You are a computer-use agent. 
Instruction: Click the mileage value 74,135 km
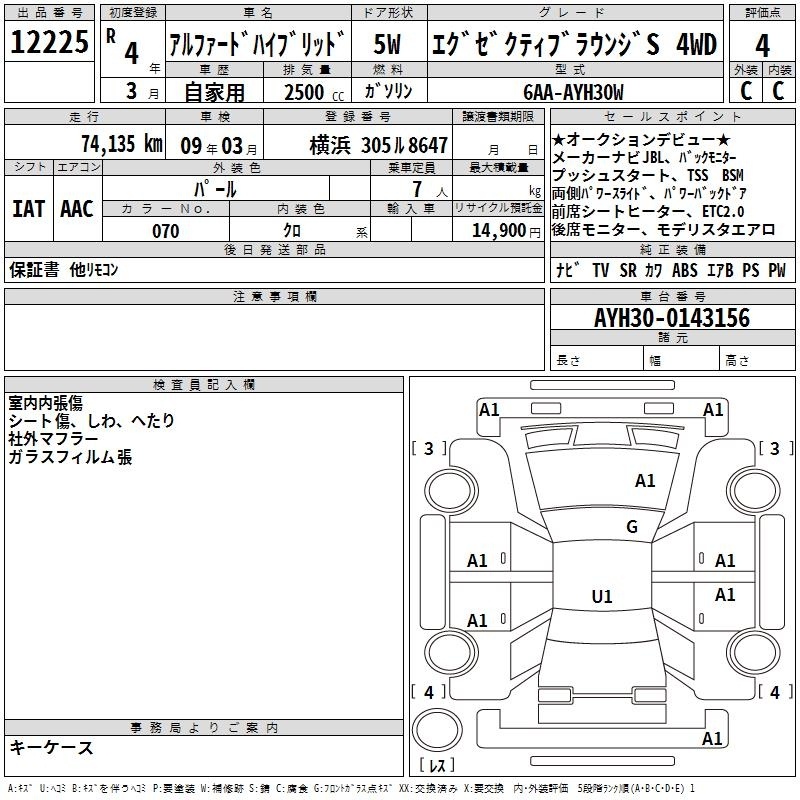[121, 143]
